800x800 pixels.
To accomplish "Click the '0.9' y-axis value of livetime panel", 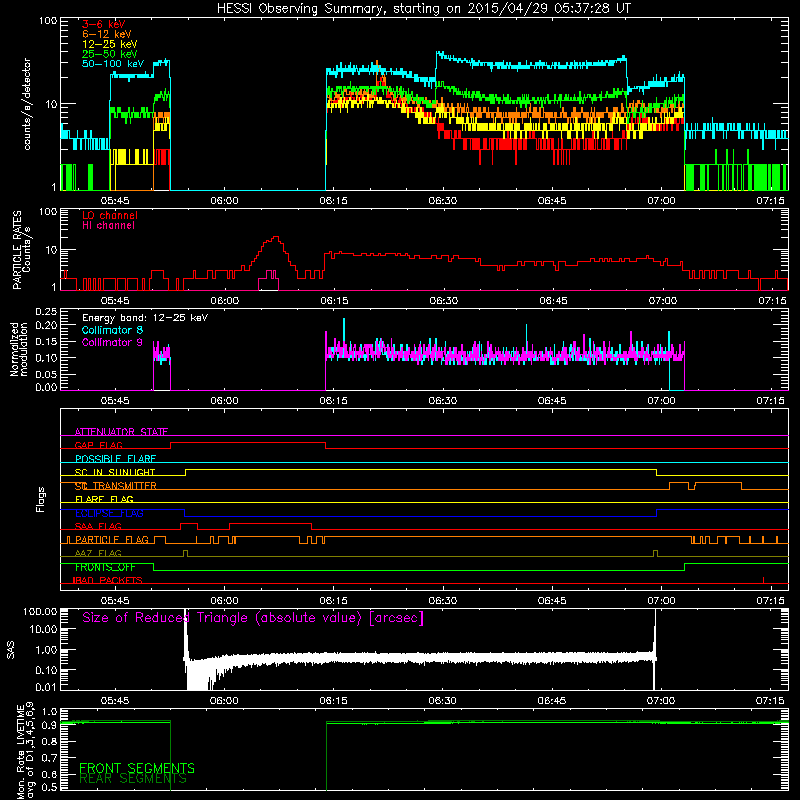I will [x=49, y=725].
